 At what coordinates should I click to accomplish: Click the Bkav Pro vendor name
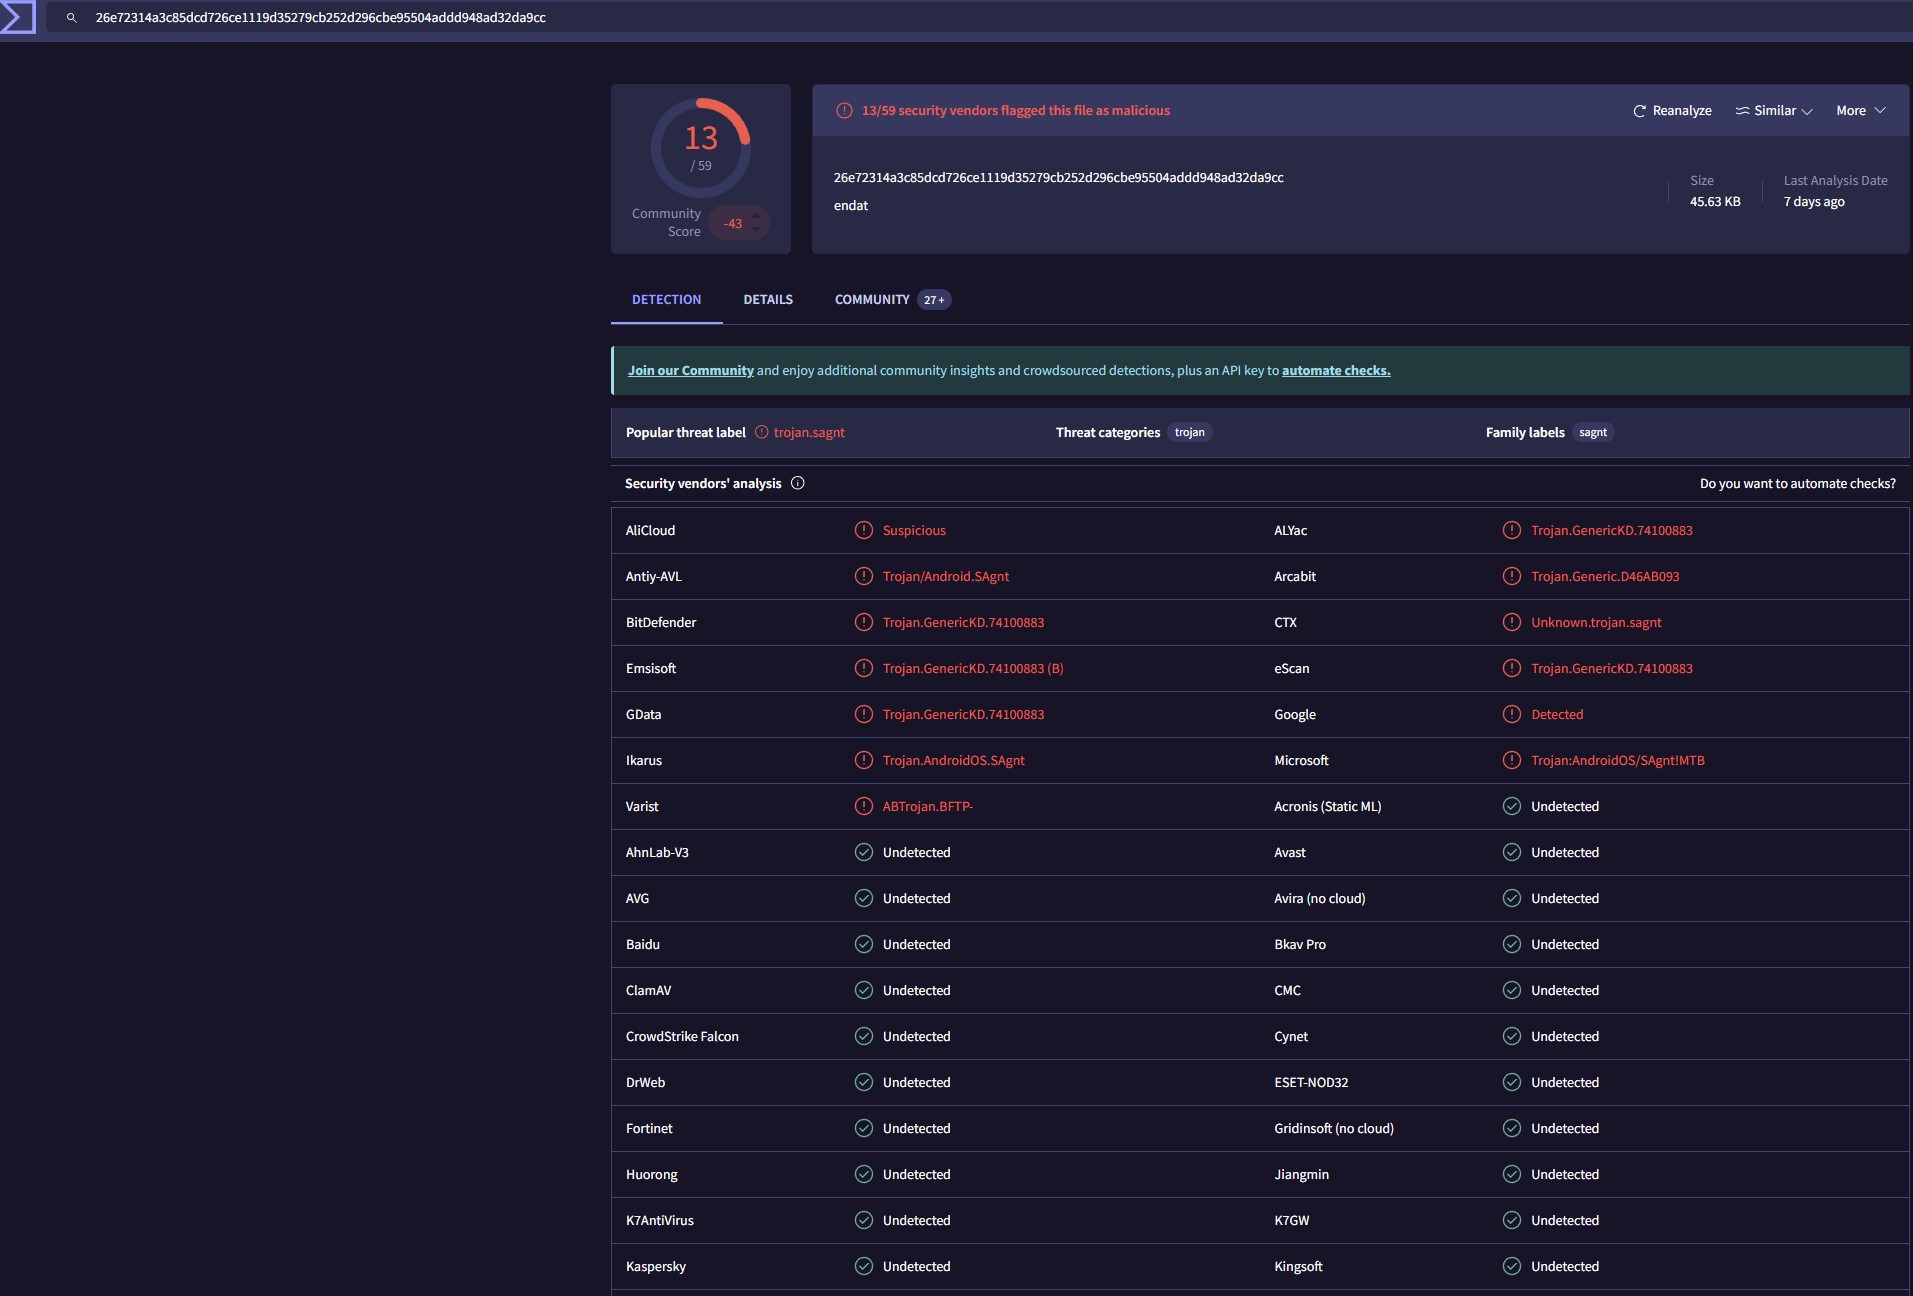point(1299,945)
